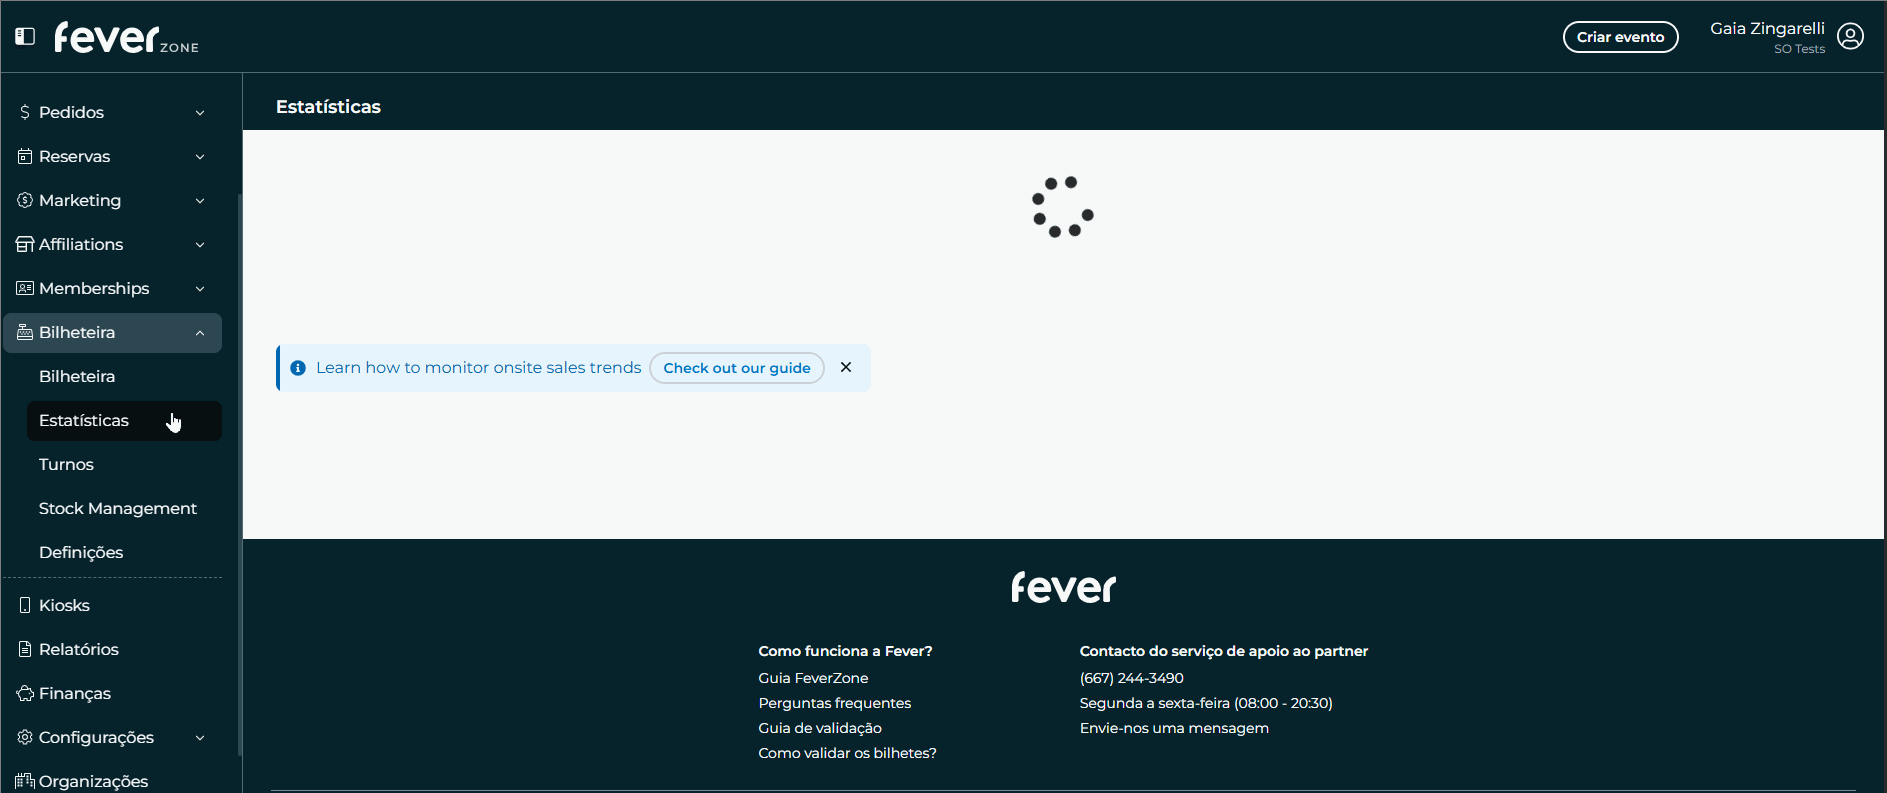
Task: Click the Relatórios document icon
Action: 25,649
